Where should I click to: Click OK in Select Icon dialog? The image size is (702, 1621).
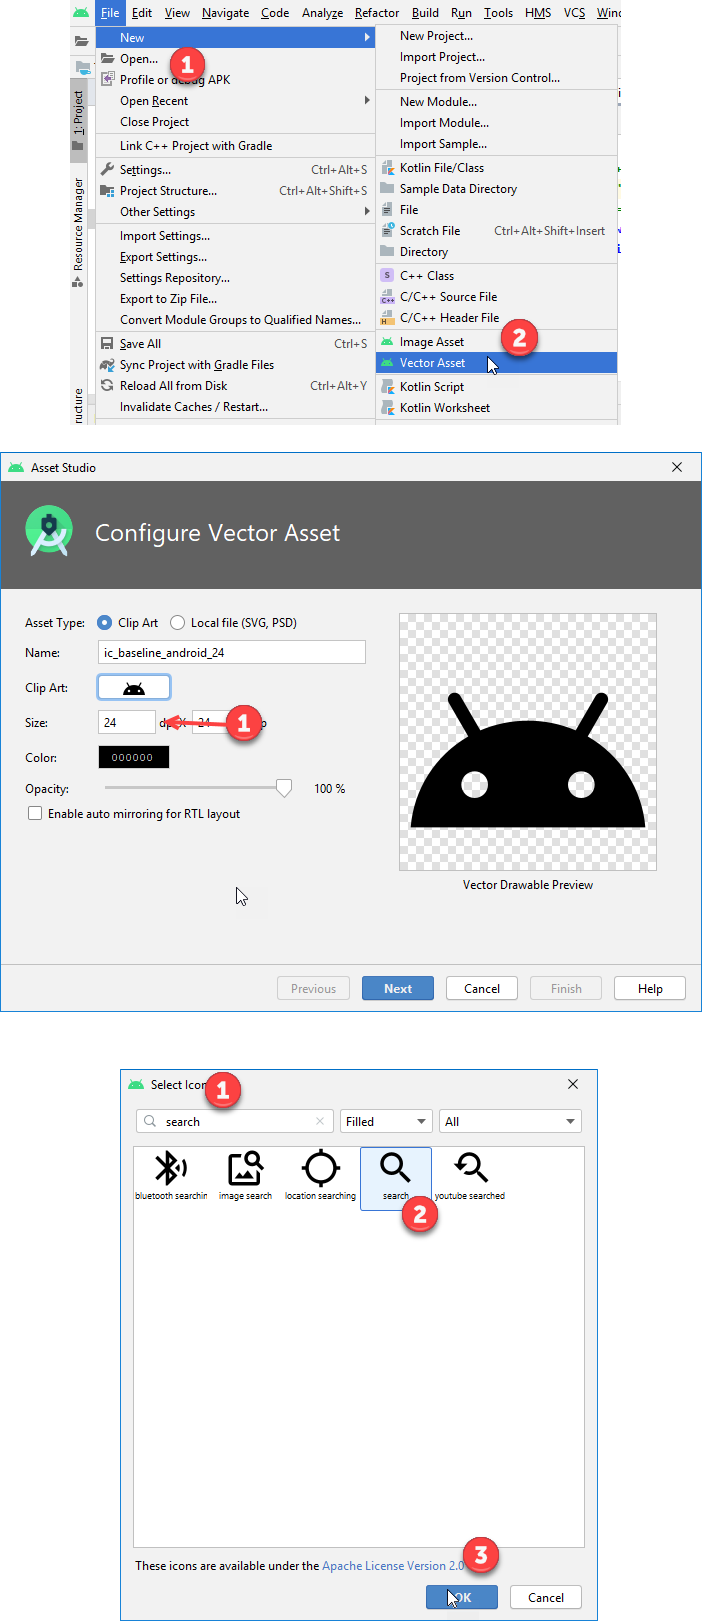[x=462, y=1597]
